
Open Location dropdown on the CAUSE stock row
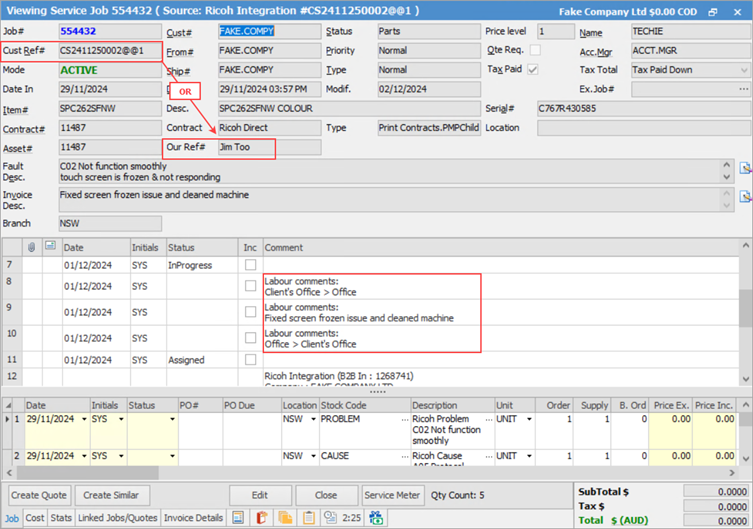pos(311,456)
